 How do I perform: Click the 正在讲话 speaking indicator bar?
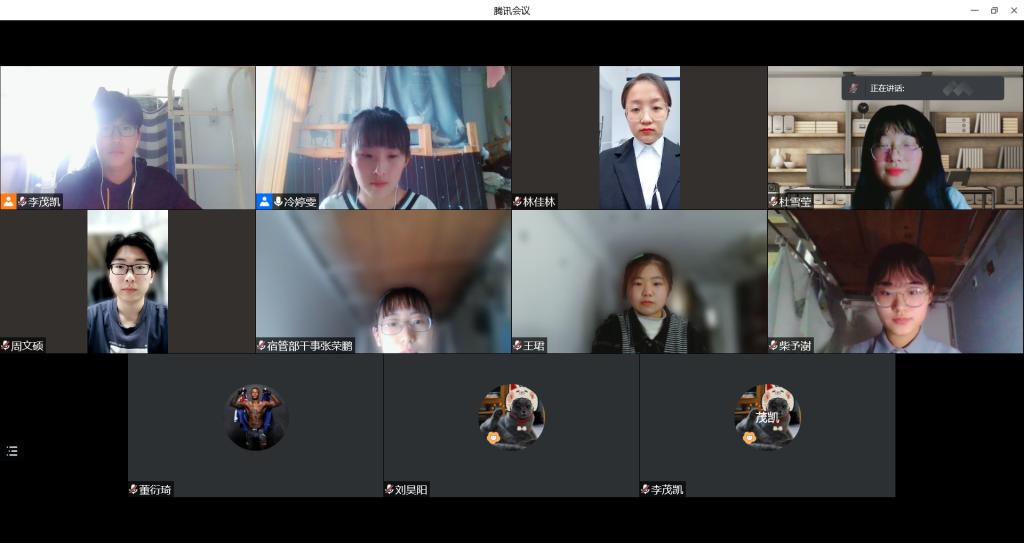[922, 88]
